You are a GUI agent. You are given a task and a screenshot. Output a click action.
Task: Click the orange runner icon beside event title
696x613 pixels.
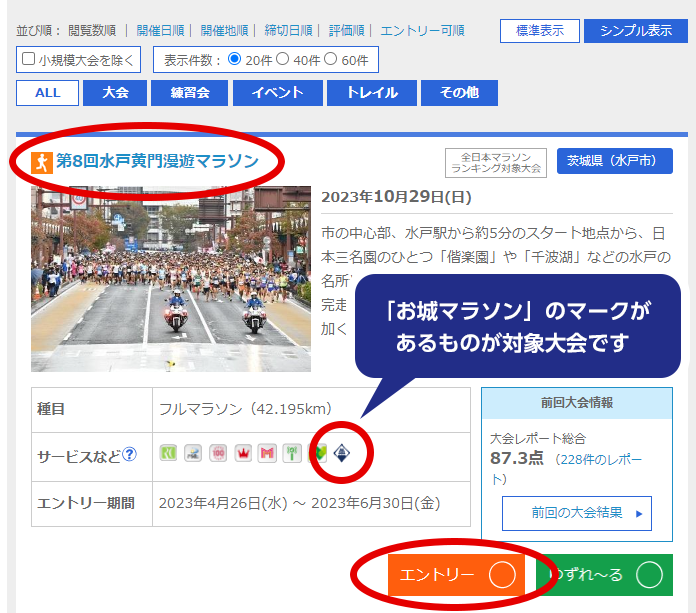[x=41, y=161]
